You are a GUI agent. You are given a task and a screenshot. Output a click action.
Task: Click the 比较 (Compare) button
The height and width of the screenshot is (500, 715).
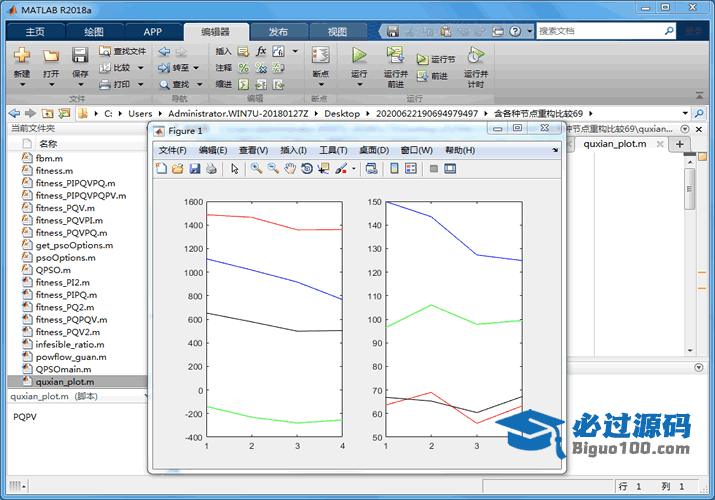pyautogui.click(x=116, y=68)
